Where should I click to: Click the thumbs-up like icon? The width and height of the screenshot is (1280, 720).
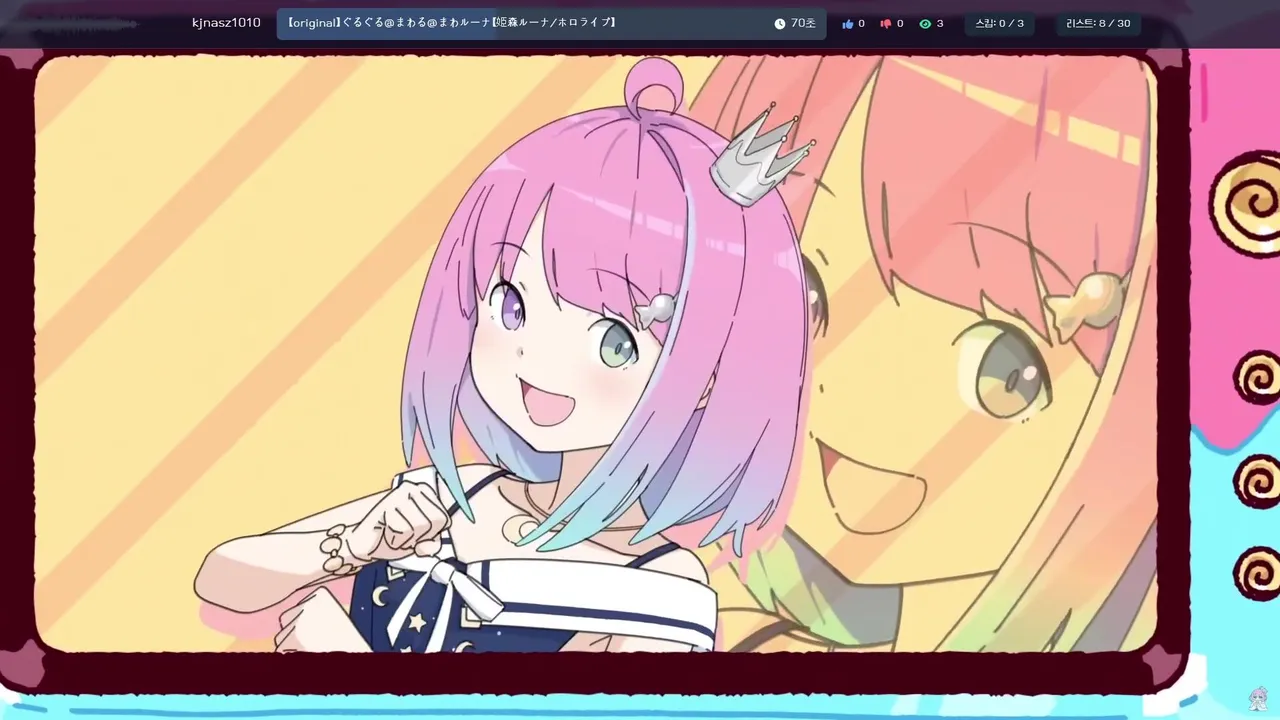848,23
